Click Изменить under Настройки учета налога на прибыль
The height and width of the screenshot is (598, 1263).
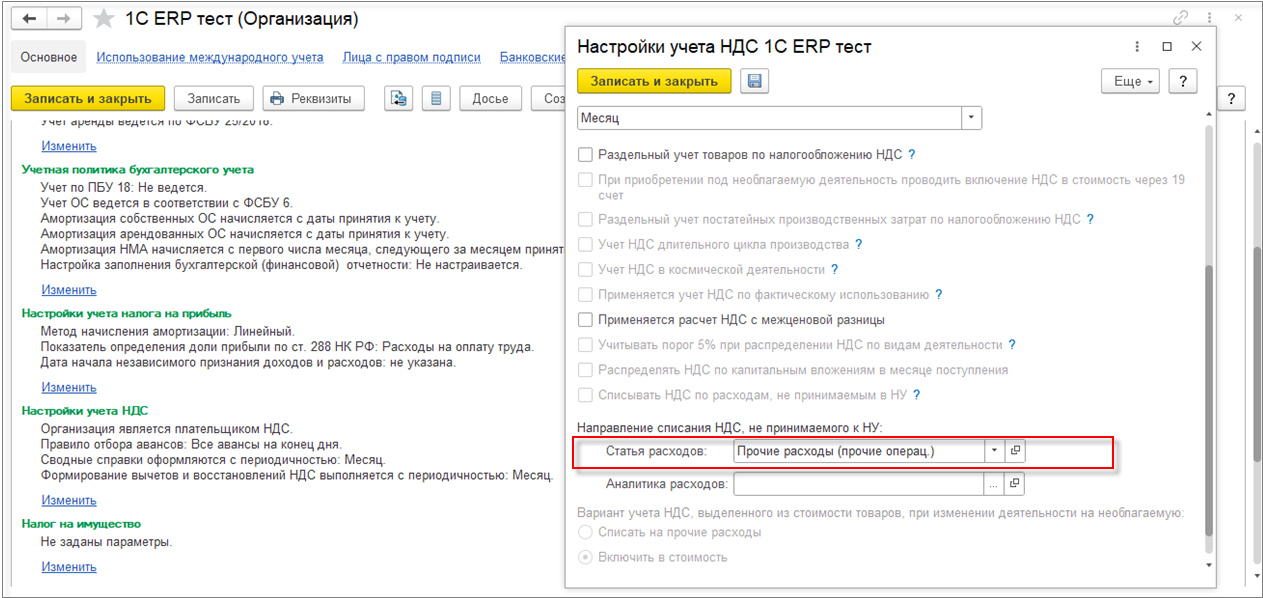(x=69, y=386)
